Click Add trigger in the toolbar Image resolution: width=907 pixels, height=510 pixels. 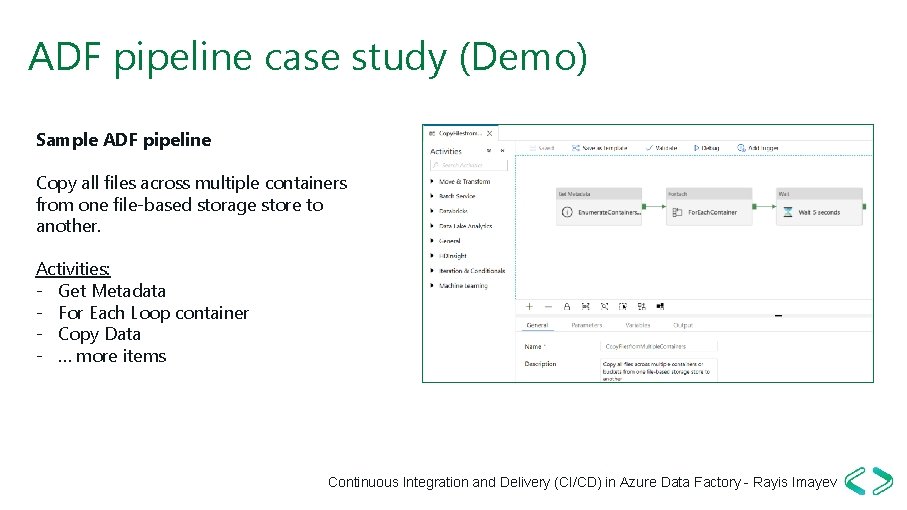757,148
